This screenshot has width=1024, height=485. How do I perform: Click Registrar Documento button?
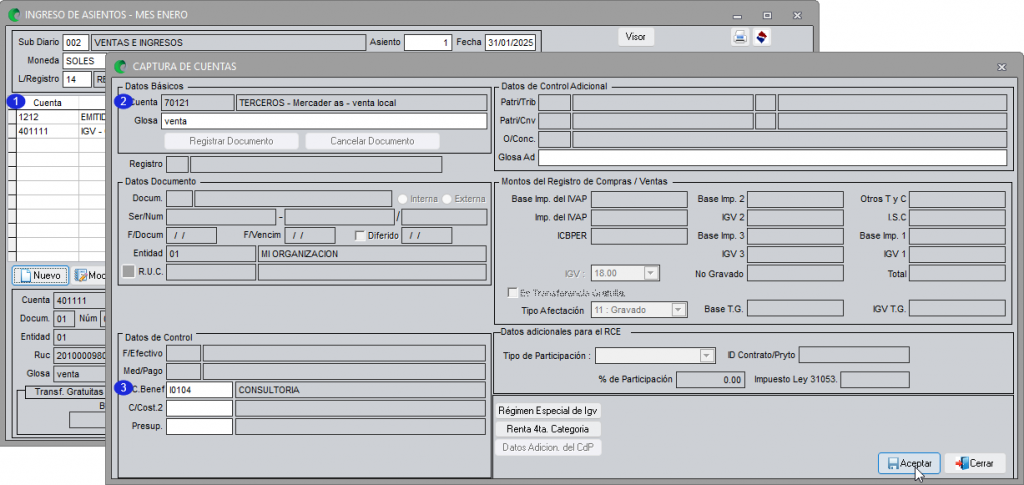(x=231, y=141)
